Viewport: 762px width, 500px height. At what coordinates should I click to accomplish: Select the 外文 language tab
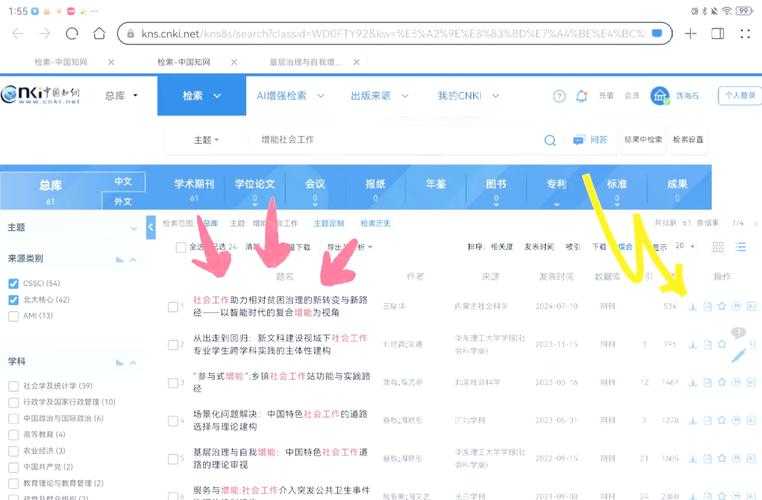point(123,201)
